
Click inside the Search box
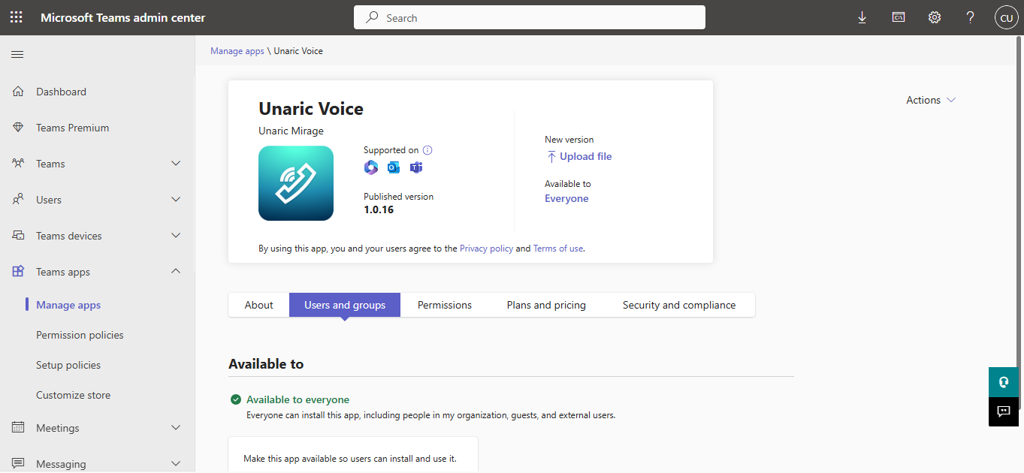[530, 18]
